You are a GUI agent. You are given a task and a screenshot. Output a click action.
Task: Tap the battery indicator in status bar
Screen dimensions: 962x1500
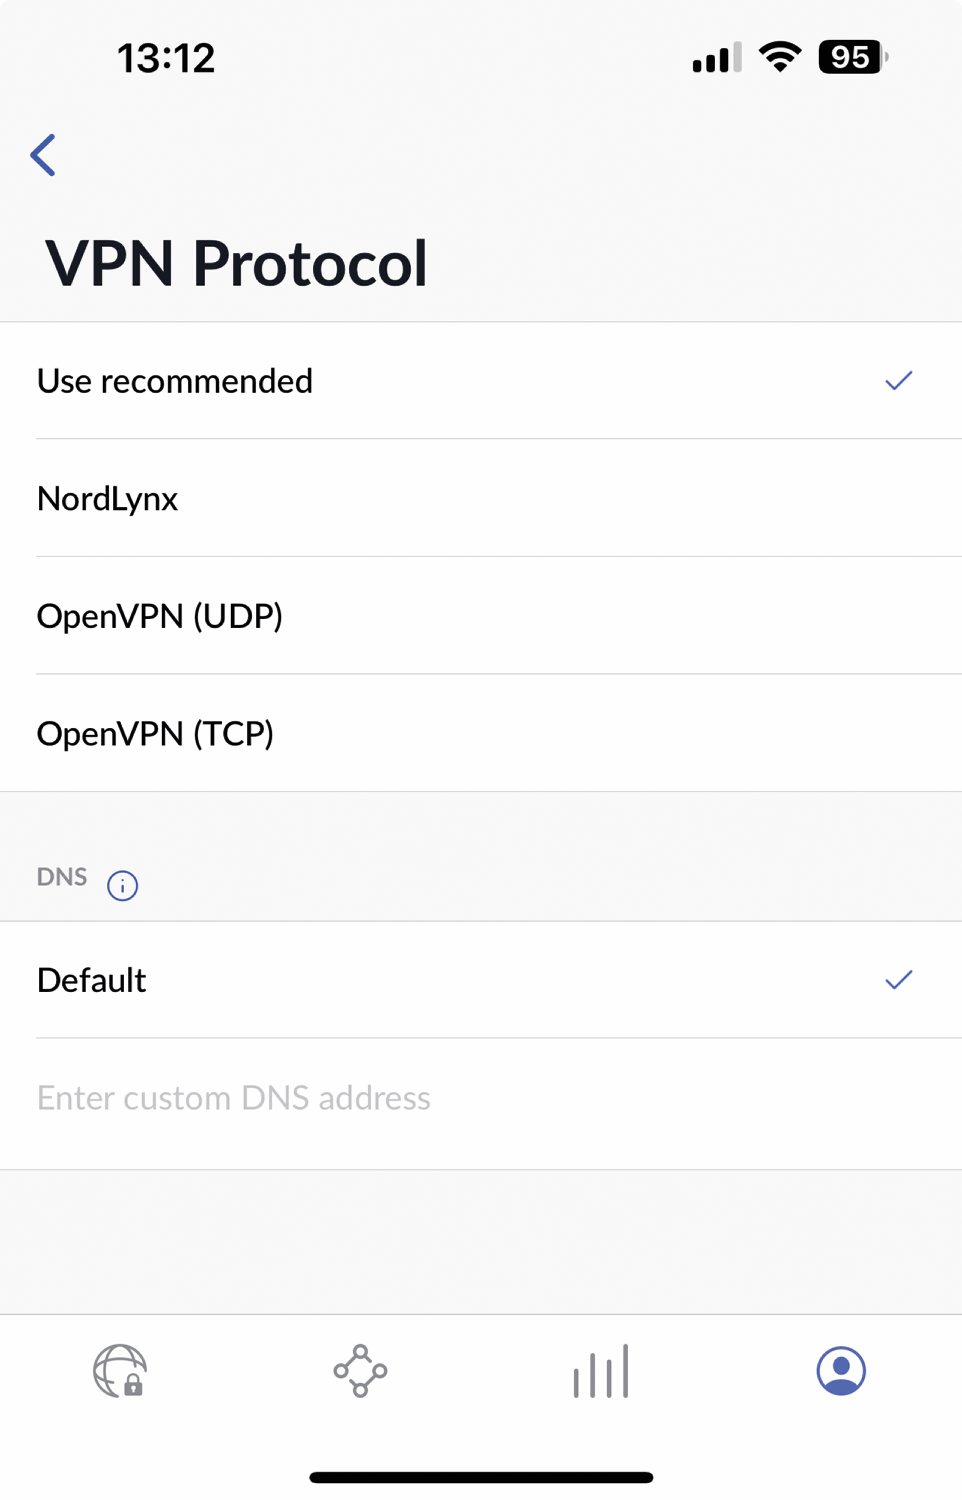853,57
